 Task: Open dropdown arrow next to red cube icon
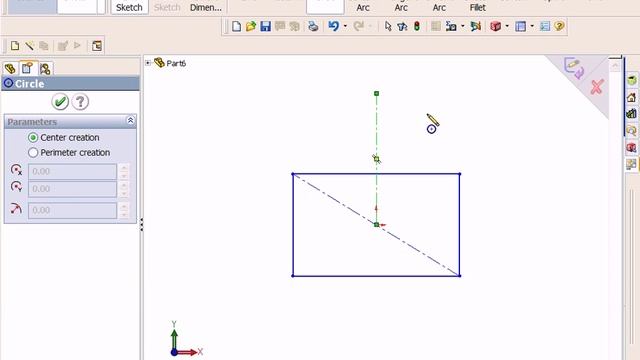tap(507, 27)
